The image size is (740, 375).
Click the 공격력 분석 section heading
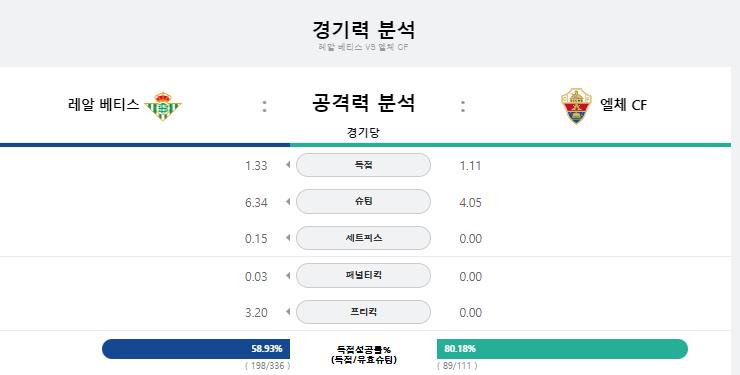click(x=363, y=102)
